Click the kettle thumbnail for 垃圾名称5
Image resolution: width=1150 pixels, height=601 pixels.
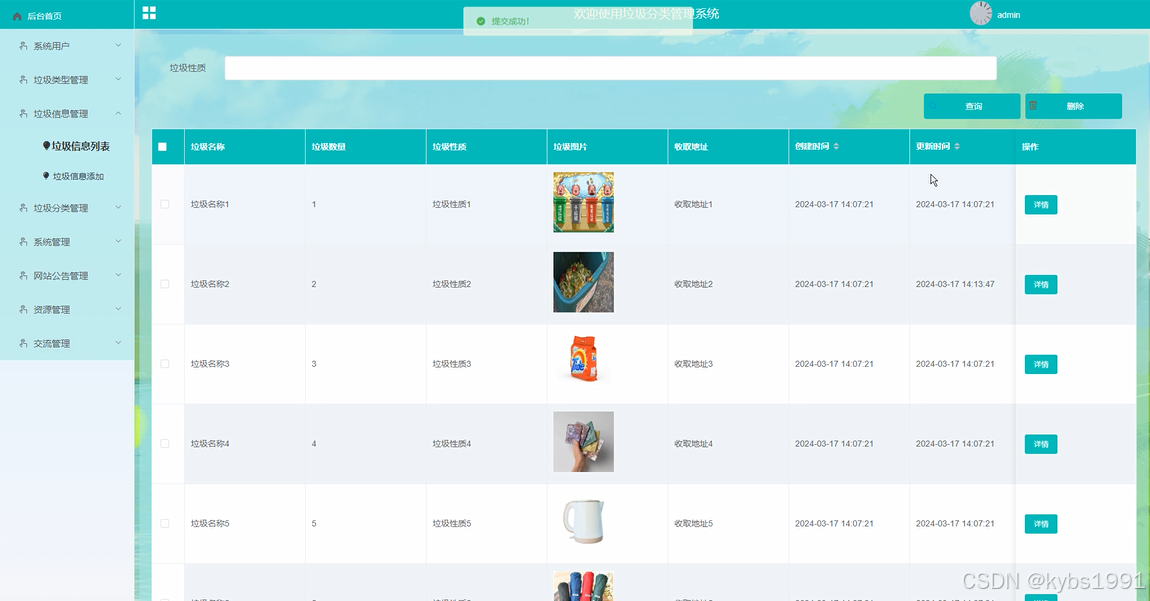pyautogui.click(x=583, y=521)
